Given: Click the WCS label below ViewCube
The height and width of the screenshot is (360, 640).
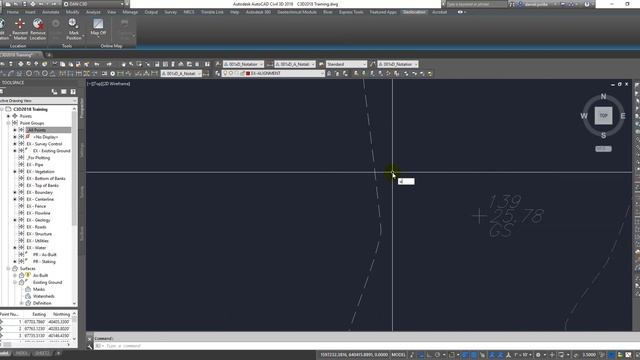Looking at the screenshot, I should 603,149.
